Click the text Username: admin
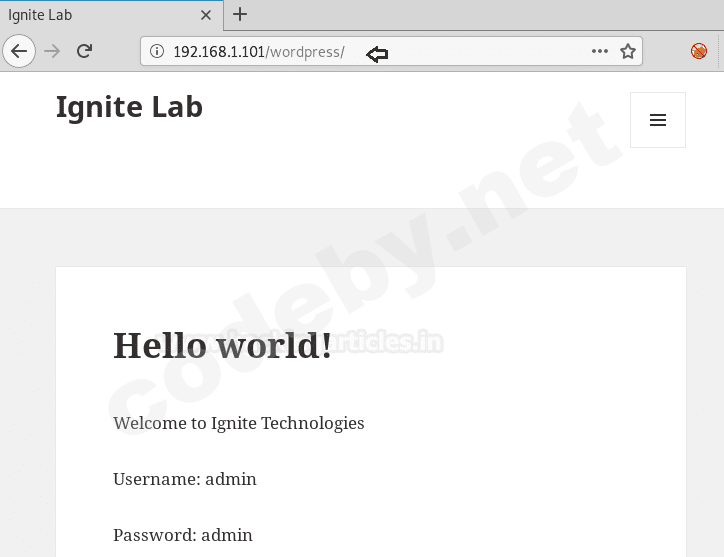 (x=185, y=479)
